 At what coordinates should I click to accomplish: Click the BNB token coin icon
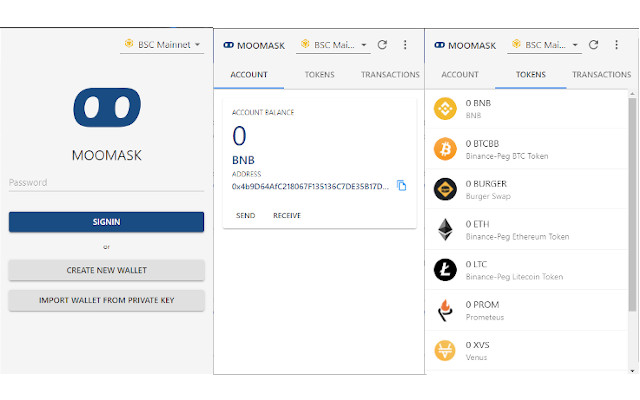[x=445, y=109]
